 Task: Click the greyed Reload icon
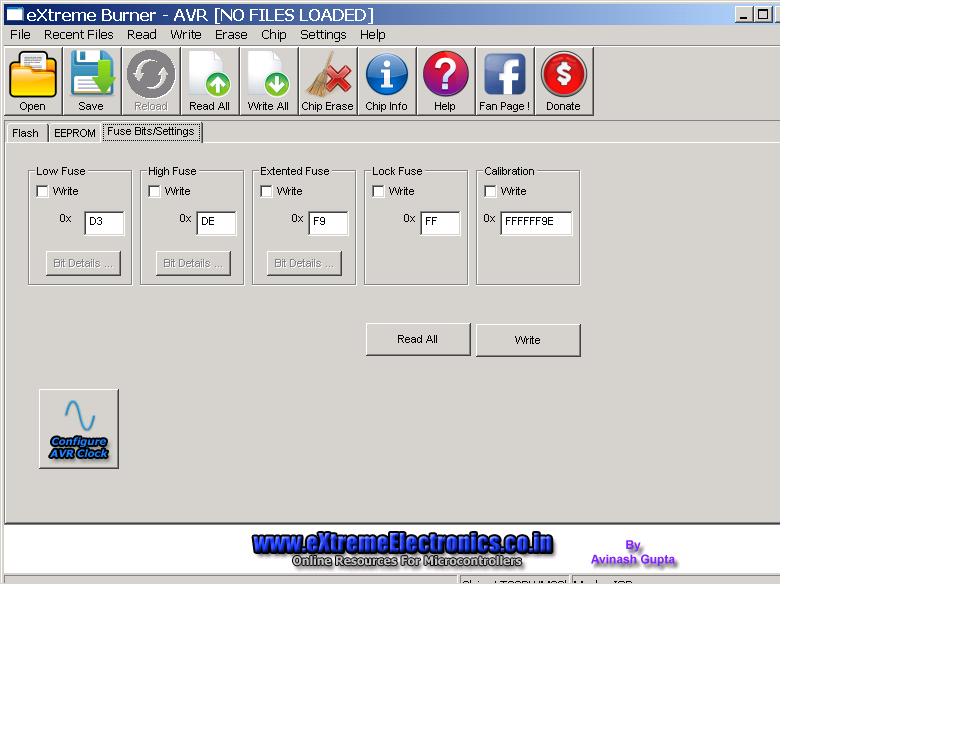click(x=151, y=81)
